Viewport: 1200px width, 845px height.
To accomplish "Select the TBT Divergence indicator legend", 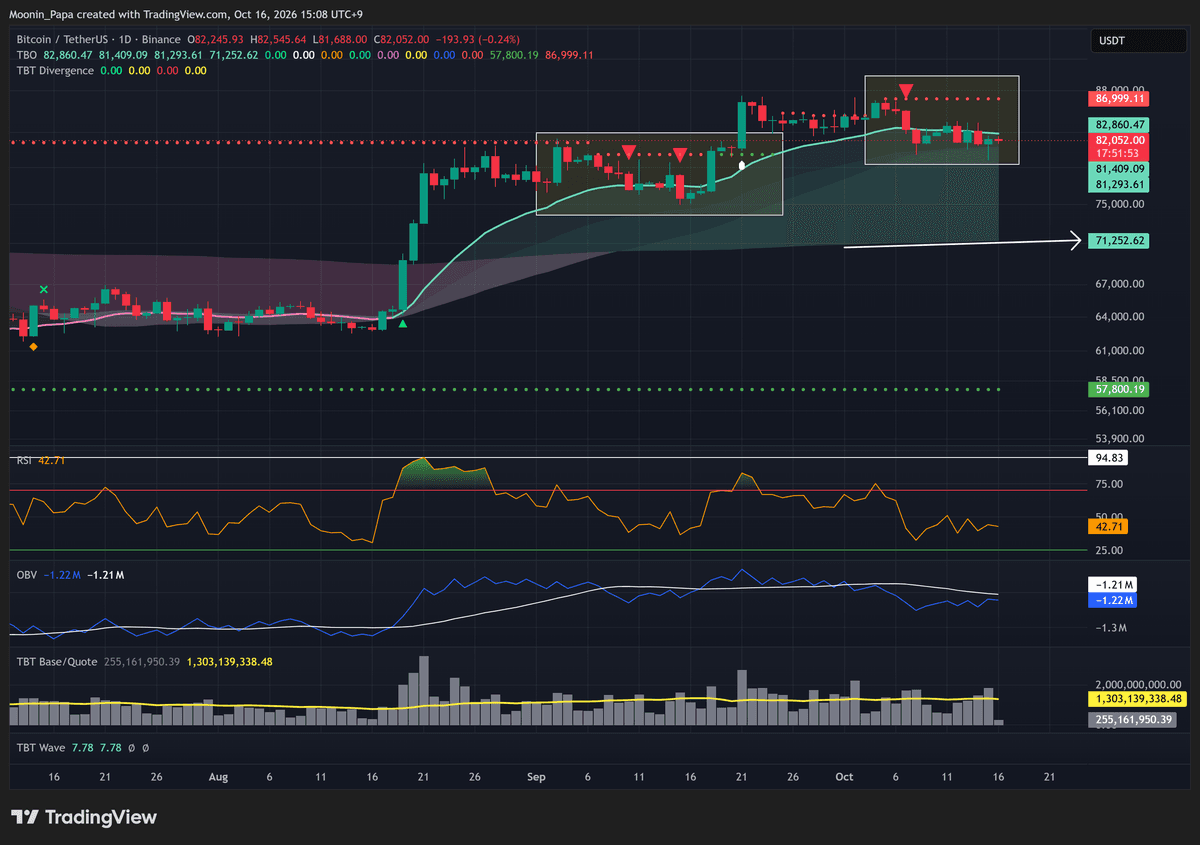I will tap(55, 71).
